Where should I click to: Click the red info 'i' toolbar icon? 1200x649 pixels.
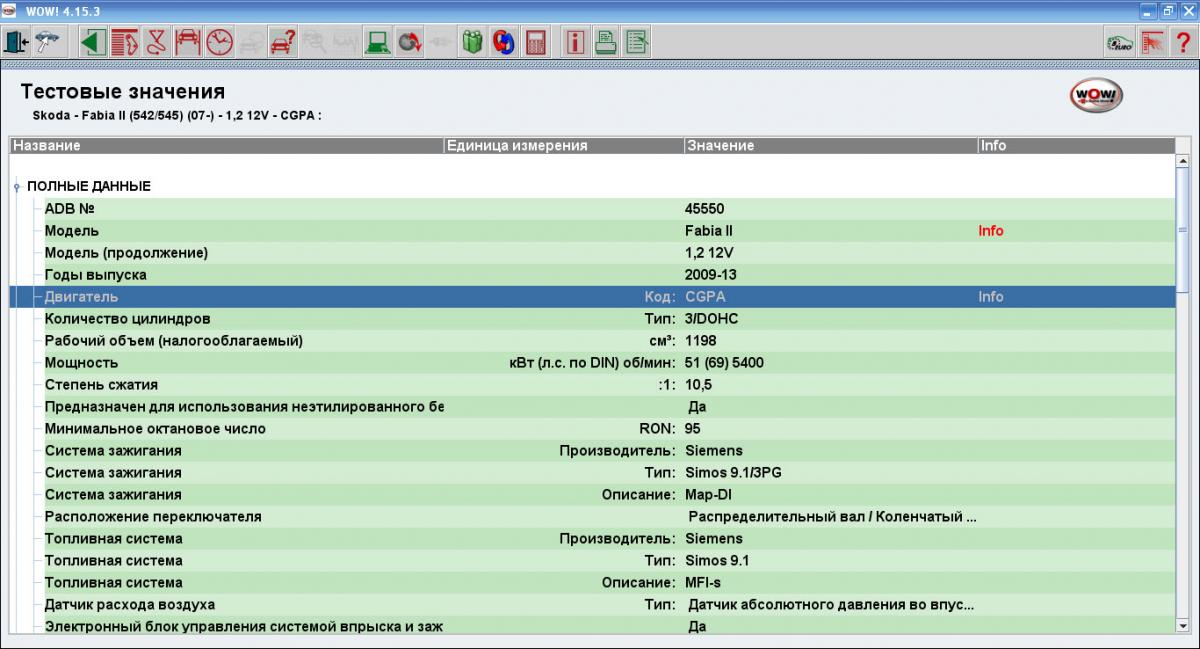coord(575,42)
